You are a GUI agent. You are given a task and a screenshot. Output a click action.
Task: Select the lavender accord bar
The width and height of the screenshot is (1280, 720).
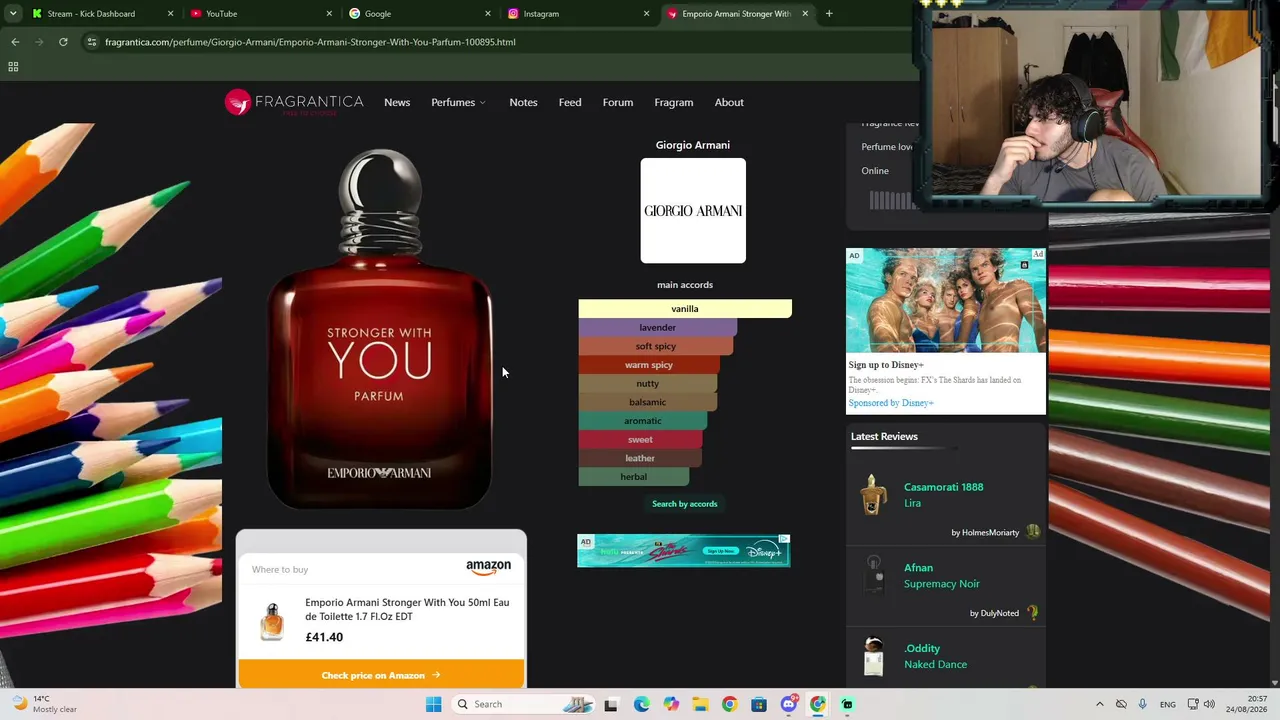click(658, 328)
